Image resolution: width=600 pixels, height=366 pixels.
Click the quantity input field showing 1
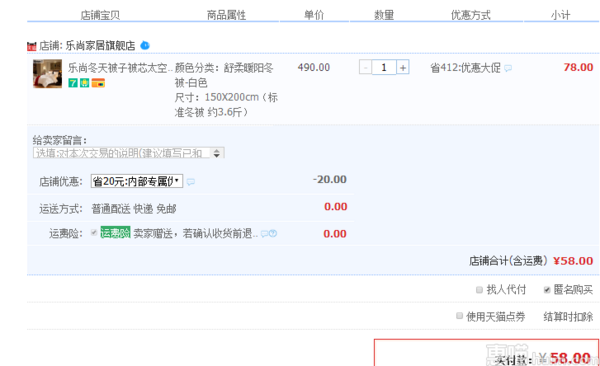point(384,68)
